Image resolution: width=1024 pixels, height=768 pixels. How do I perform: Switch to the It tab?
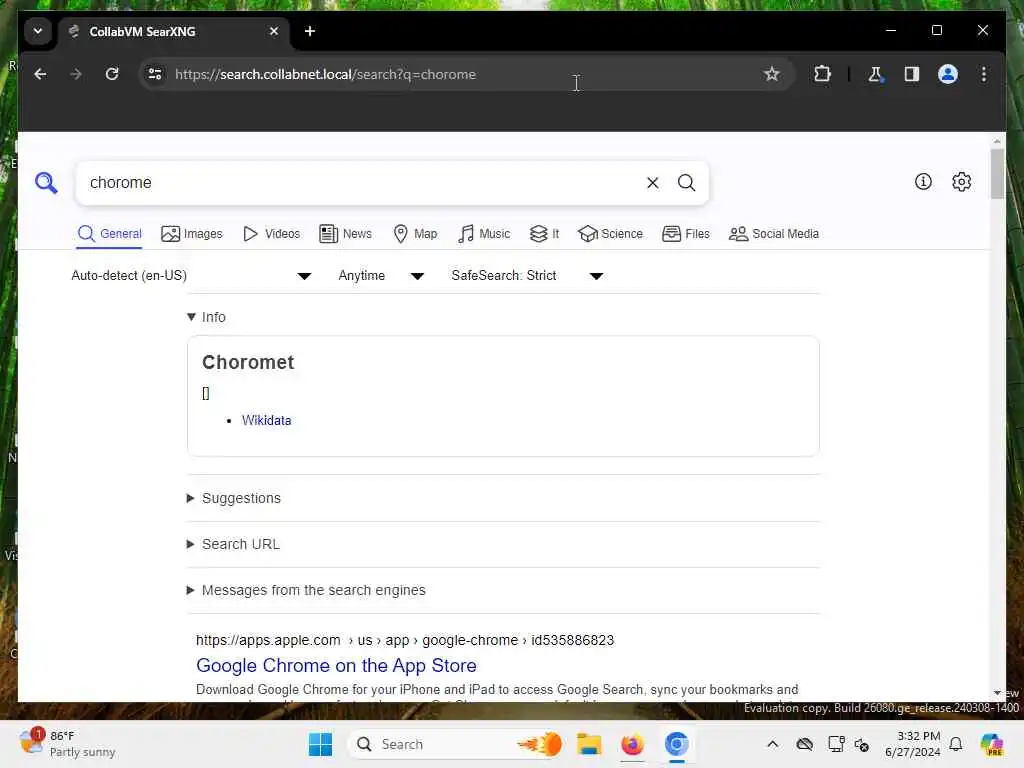click(x=544, y=234)
